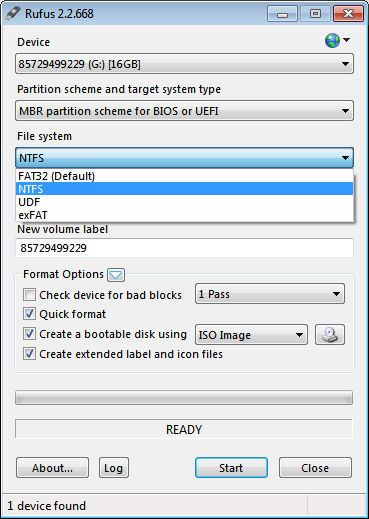Click the '1 device found' status text
The height and width of the screenshot is (519, 369).
[x=46, y=506]
